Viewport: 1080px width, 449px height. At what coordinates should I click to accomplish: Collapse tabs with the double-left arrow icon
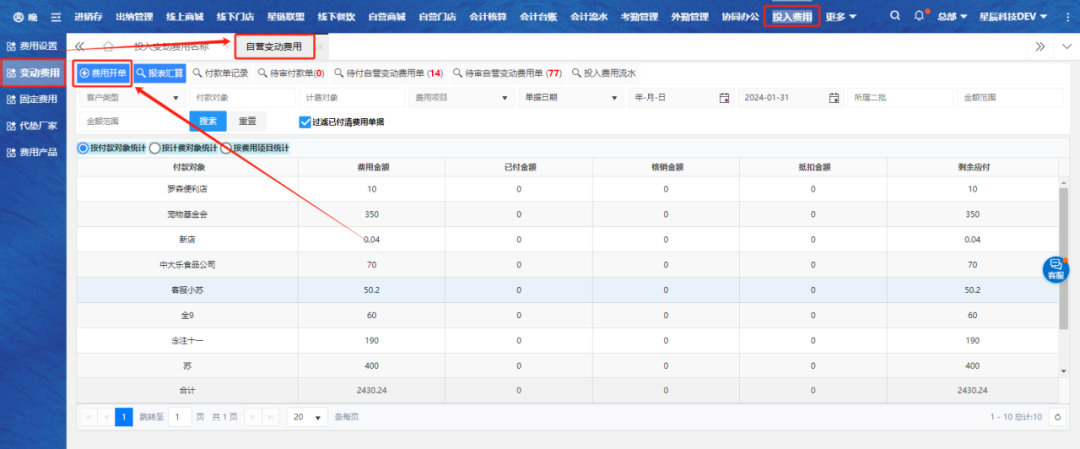[x=79, y=46]
